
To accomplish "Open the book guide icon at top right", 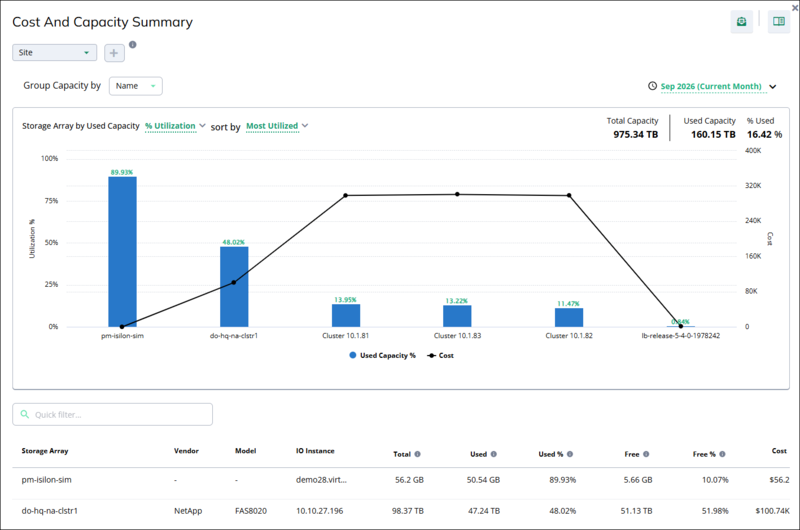I will [x=779, y=21].
